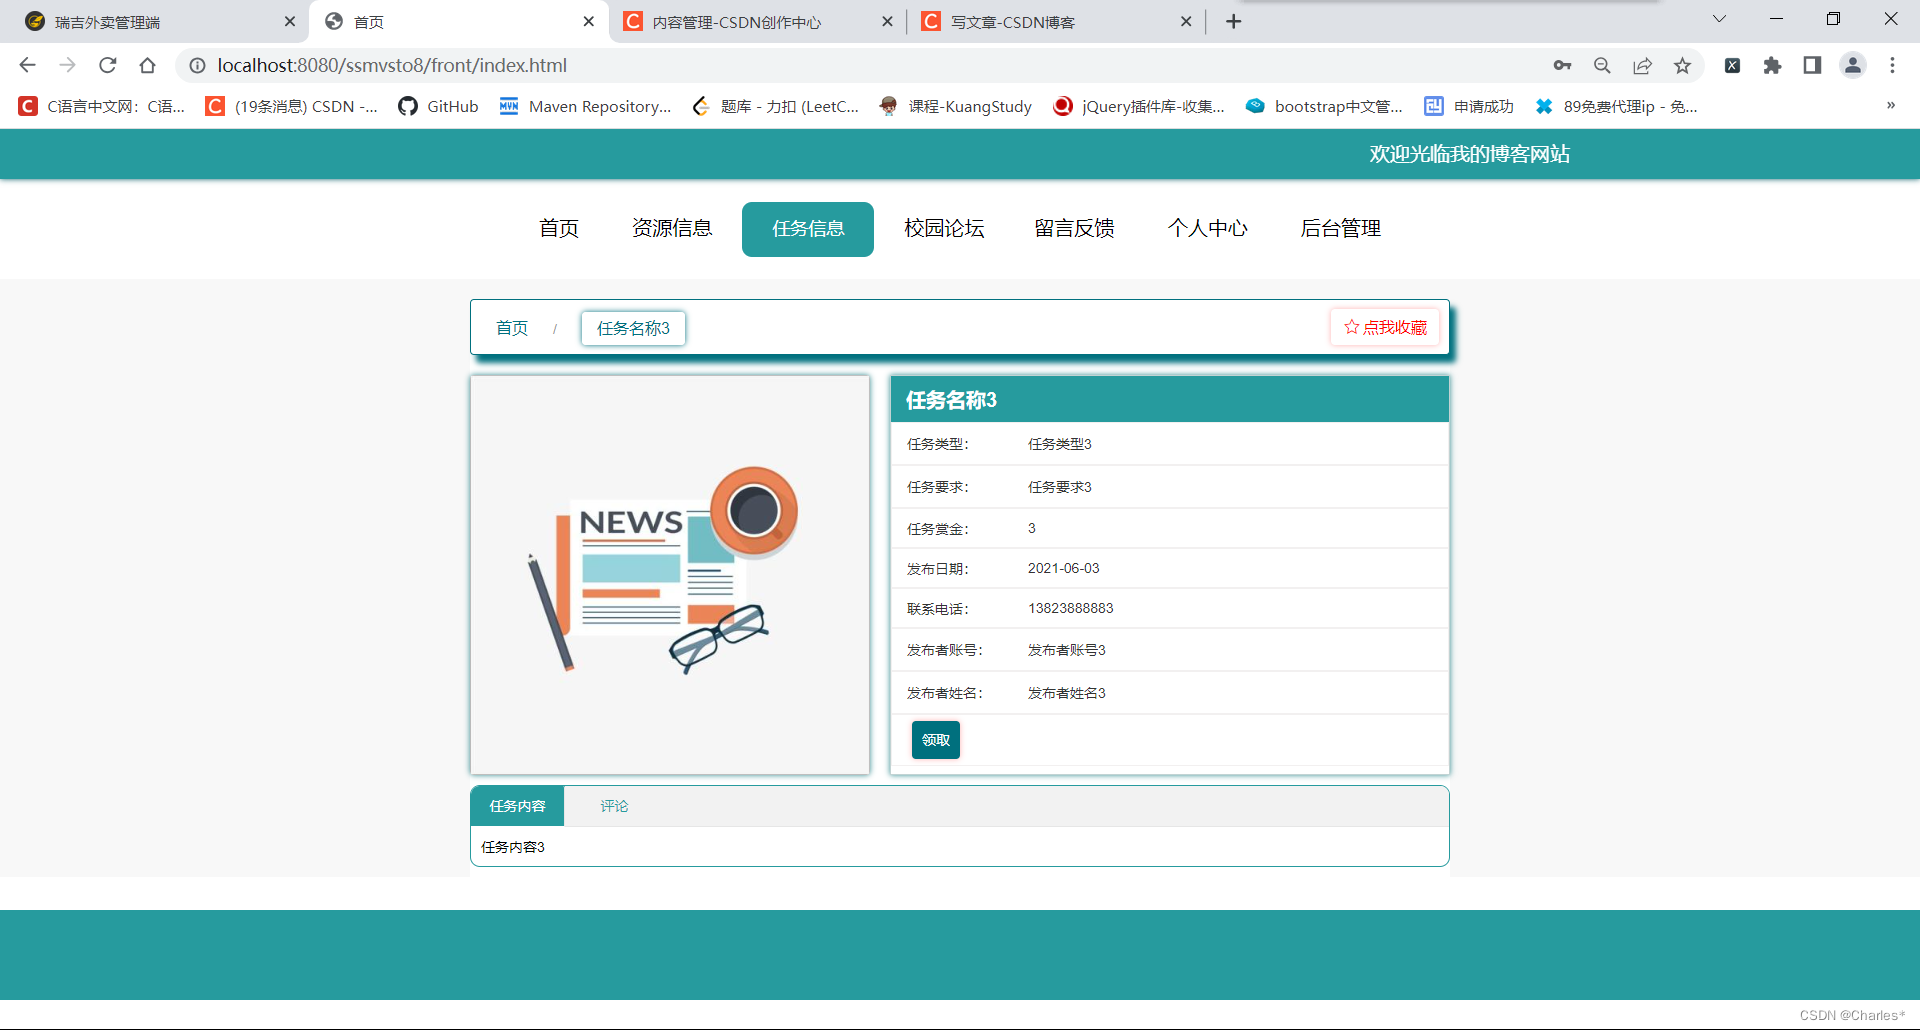Open the 题库 - 力扣 LeetCode bookmark
This screenshot has width=1920, height=1030.
[x=775, y=106]
